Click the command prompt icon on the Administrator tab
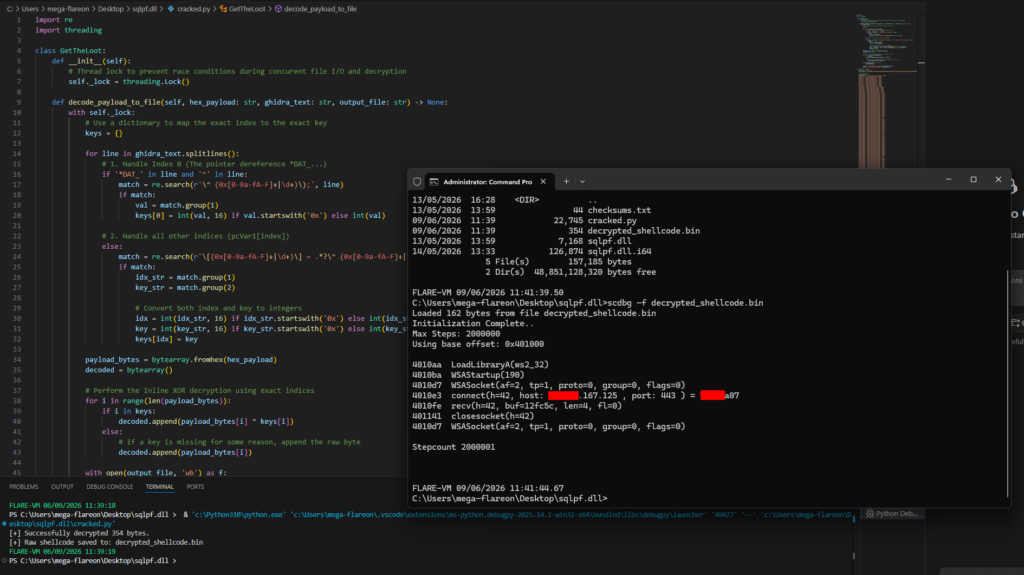This screenshot has height=575, width=1024. 434,182
